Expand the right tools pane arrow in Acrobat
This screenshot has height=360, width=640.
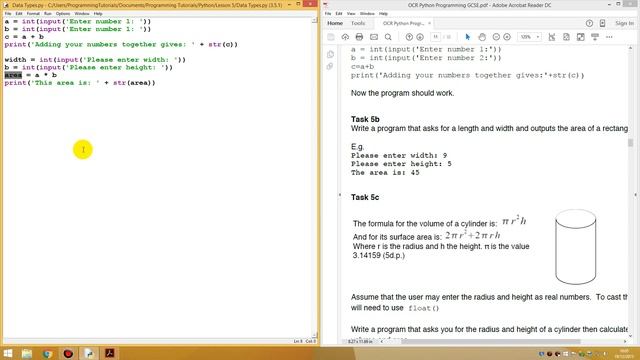point(636,195)
